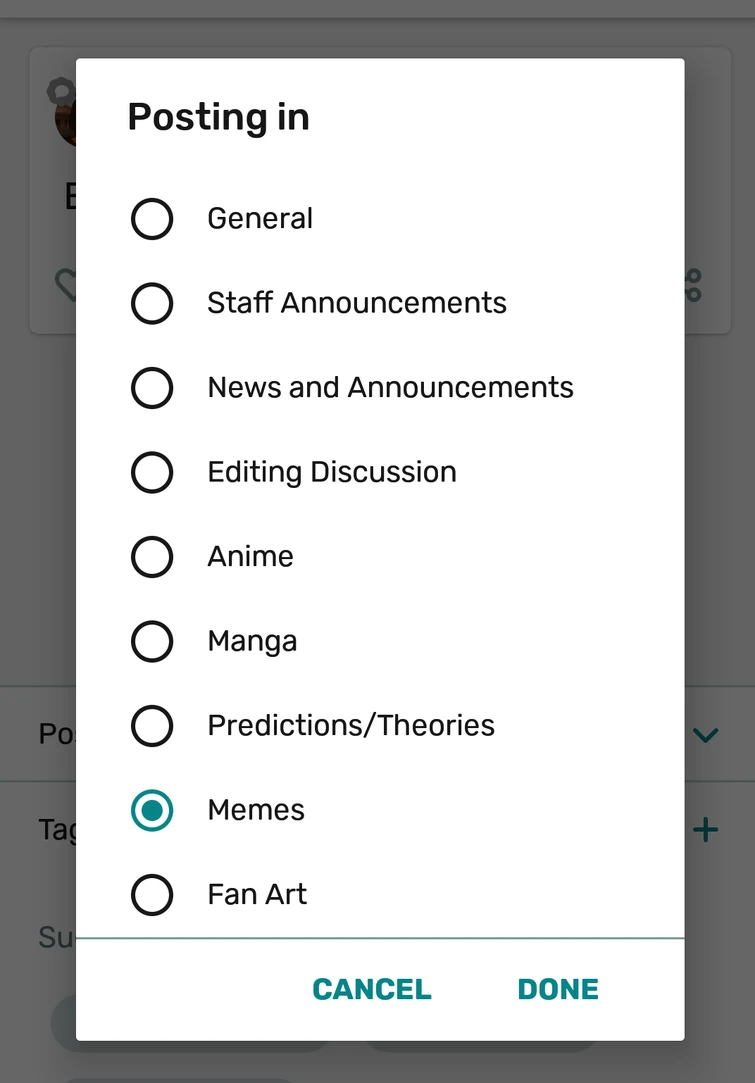Click the selected Memes radio button
Viewport: 755px width, 1083px height.
152,811
